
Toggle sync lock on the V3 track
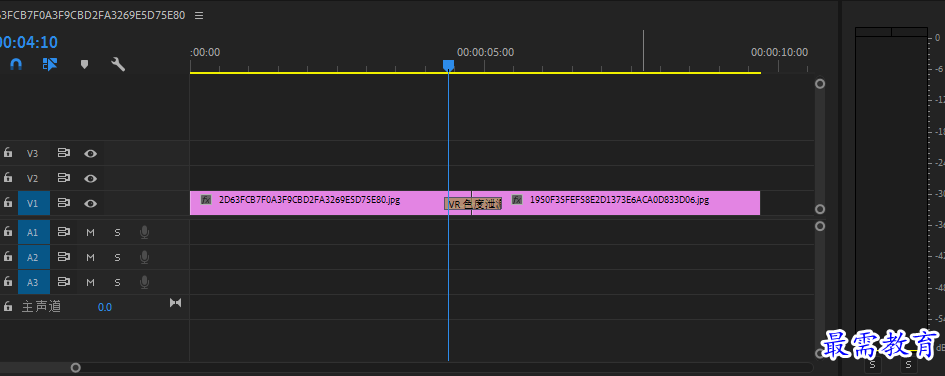click(x=64, y=153)
